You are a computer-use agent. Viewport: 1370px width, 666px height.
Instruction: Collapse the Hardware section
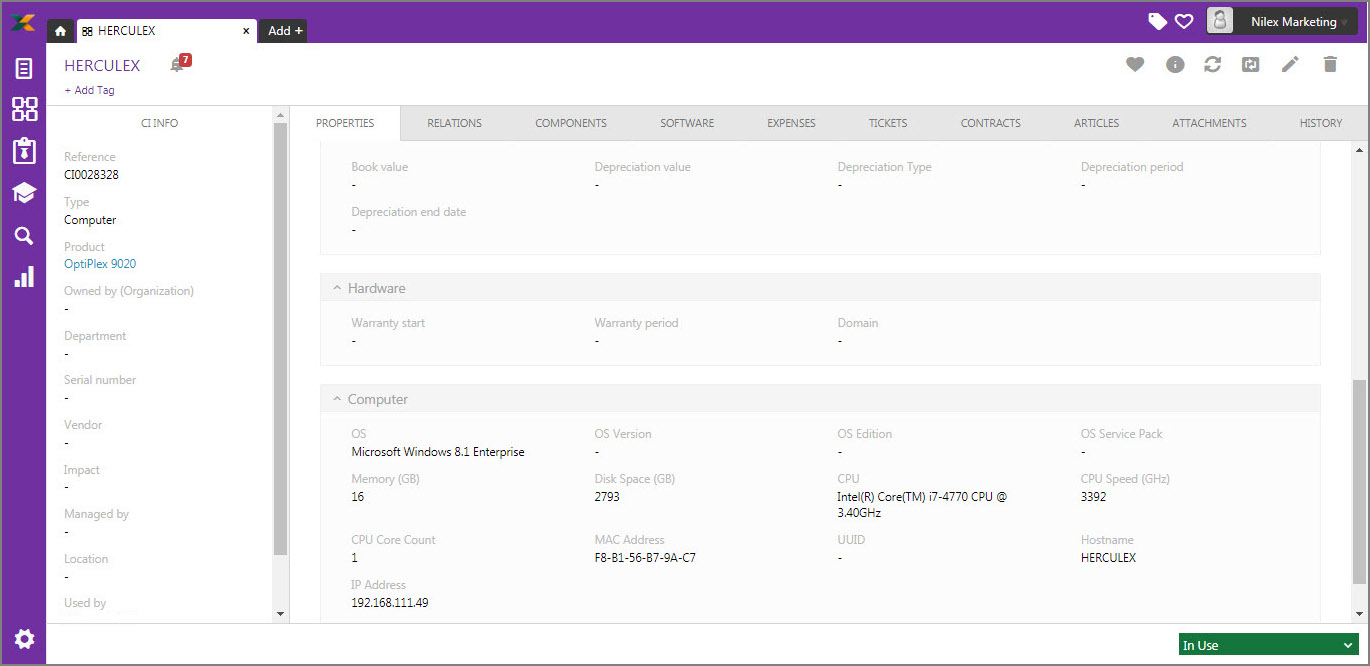pyautogui.click(x=337, y=288)
